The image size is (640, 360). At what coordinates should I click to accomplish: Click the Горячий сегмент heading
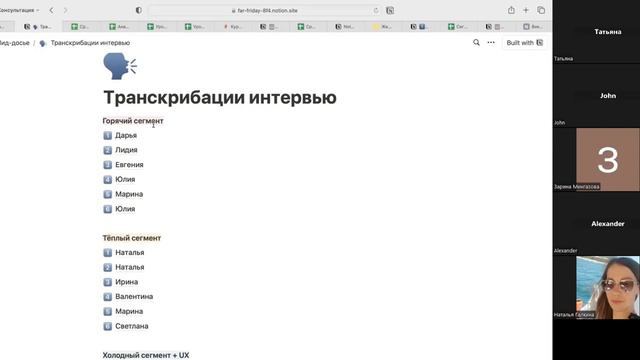point(133,121)
